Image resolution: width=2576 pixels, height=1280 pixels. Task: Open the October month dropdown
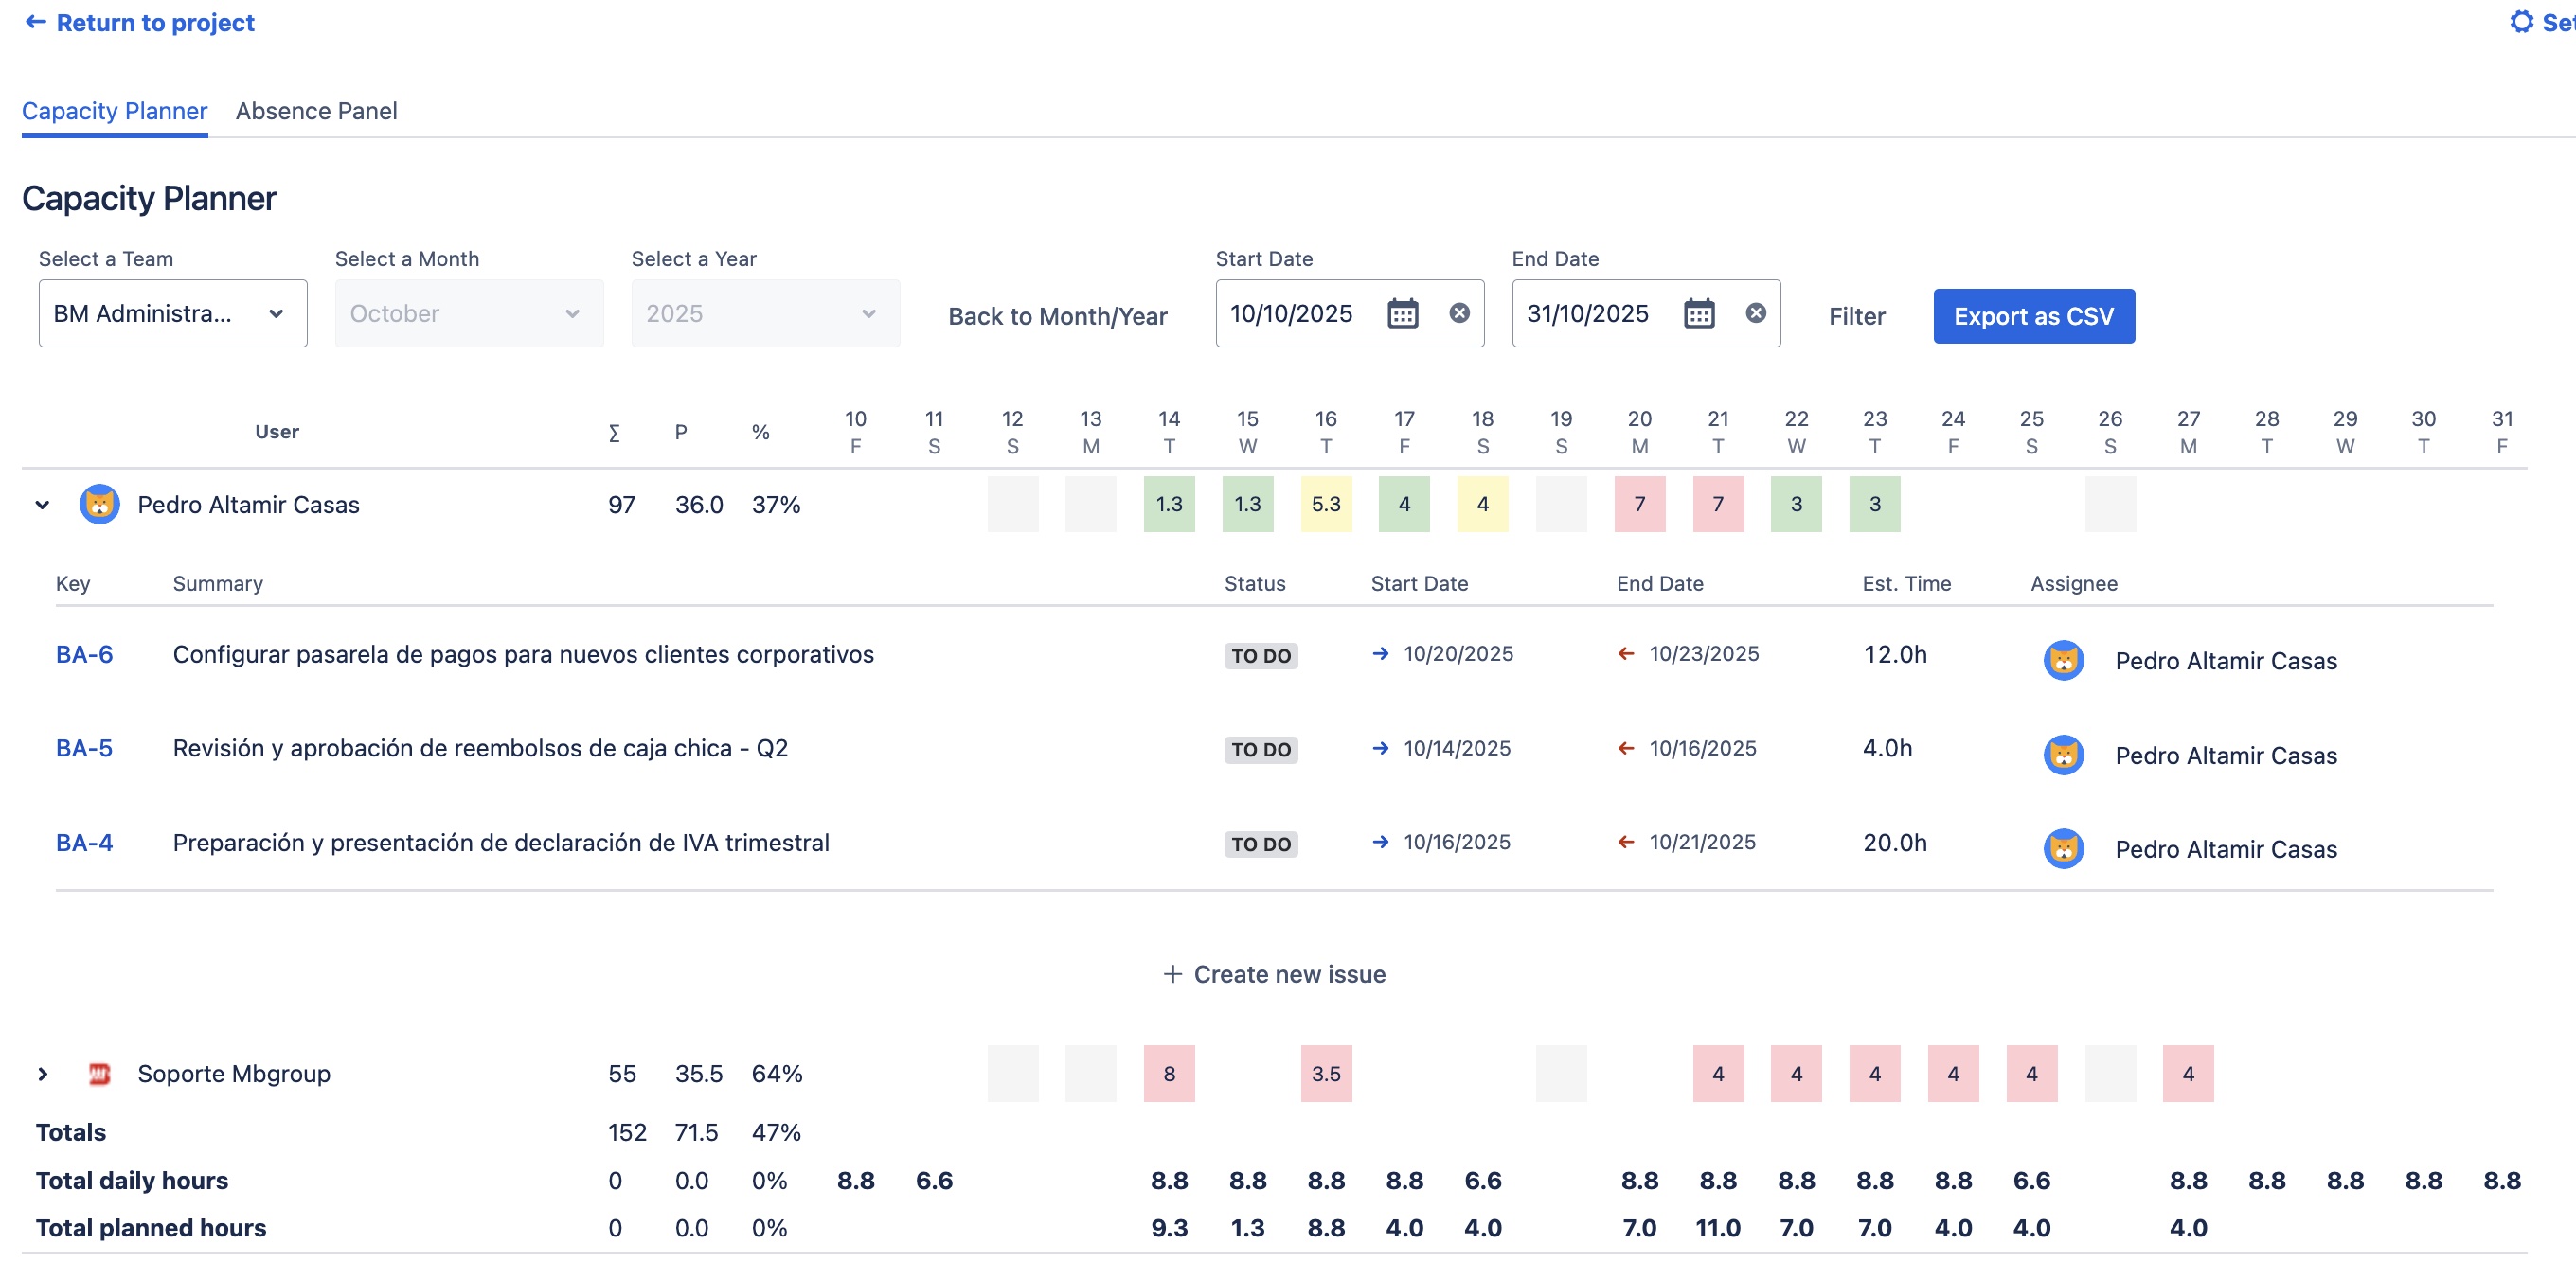[x=469, y=314]
